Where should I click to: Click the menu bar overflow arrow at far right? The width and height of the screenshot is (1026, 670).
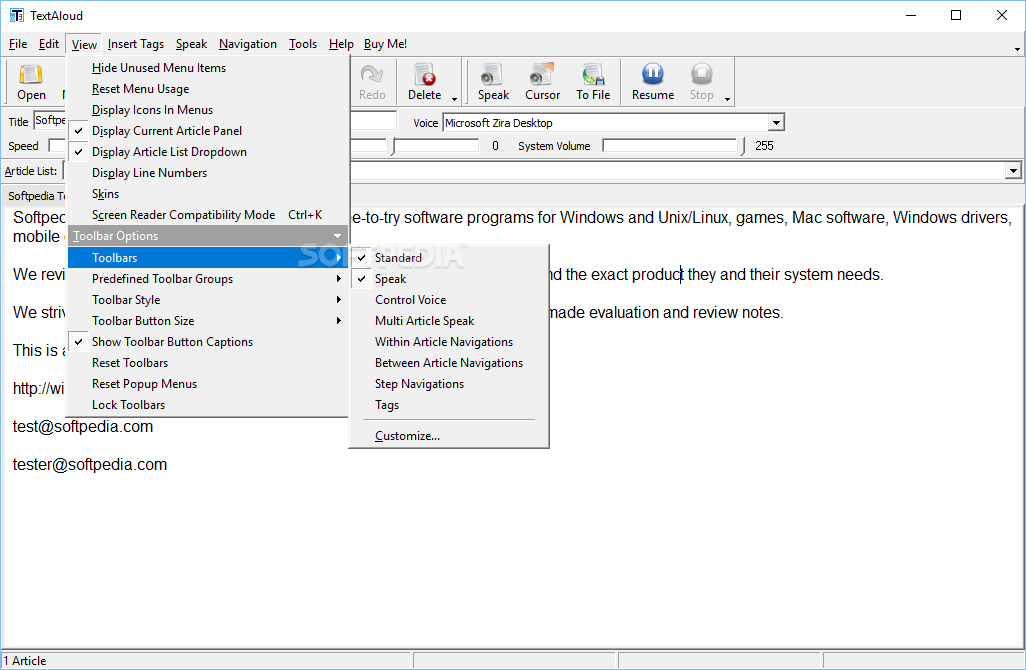click(x=1017, y=49)
